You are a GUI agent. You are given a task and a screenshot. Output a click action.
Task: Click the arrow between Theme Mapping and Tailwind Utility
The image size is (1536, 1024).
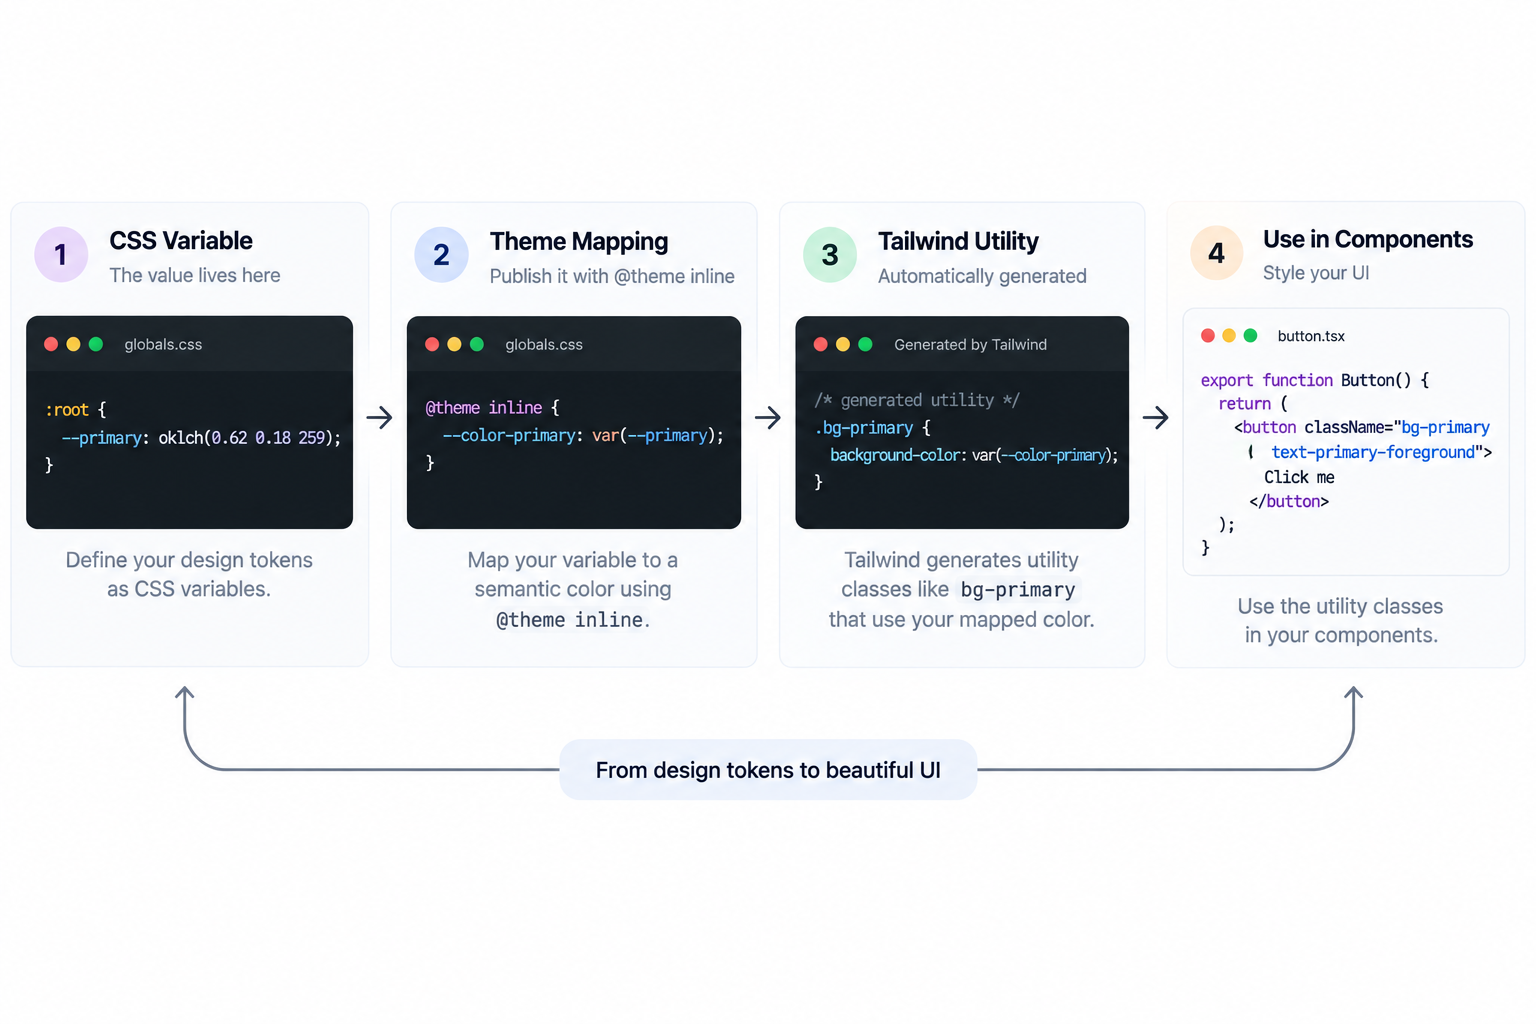(767, 417)
